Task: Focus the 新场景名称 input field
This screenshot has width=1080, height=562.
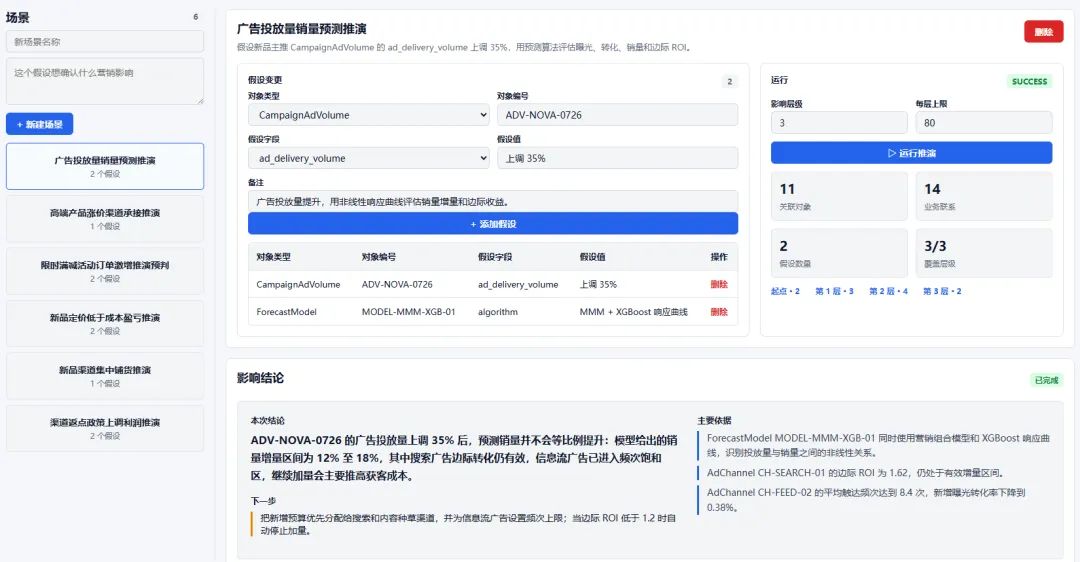Action: point(105,41)
